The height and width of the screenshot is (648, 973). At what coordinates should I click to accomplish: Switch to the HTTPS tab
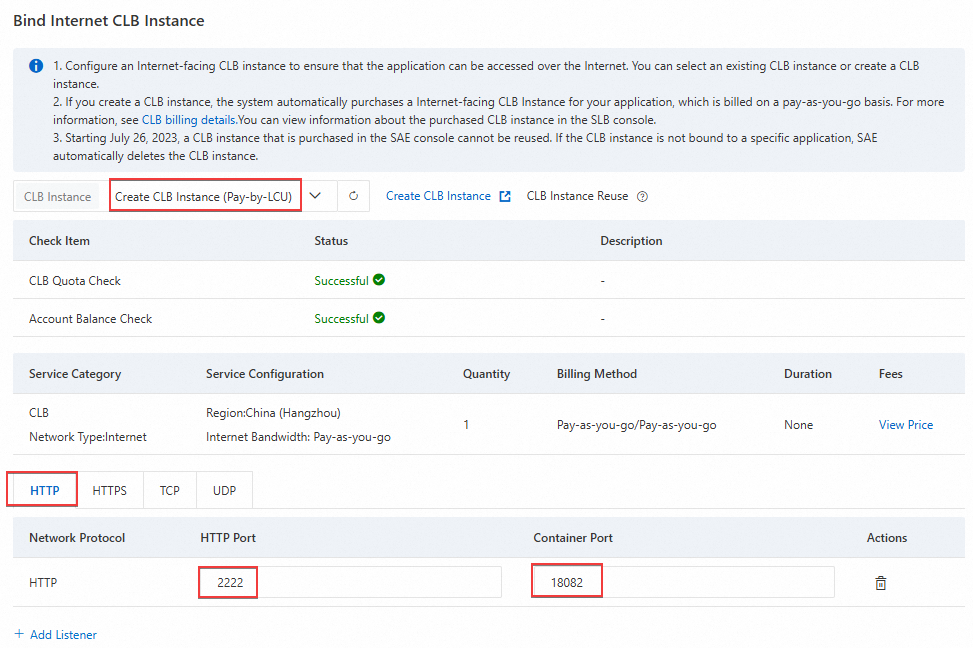click(110, 491)
